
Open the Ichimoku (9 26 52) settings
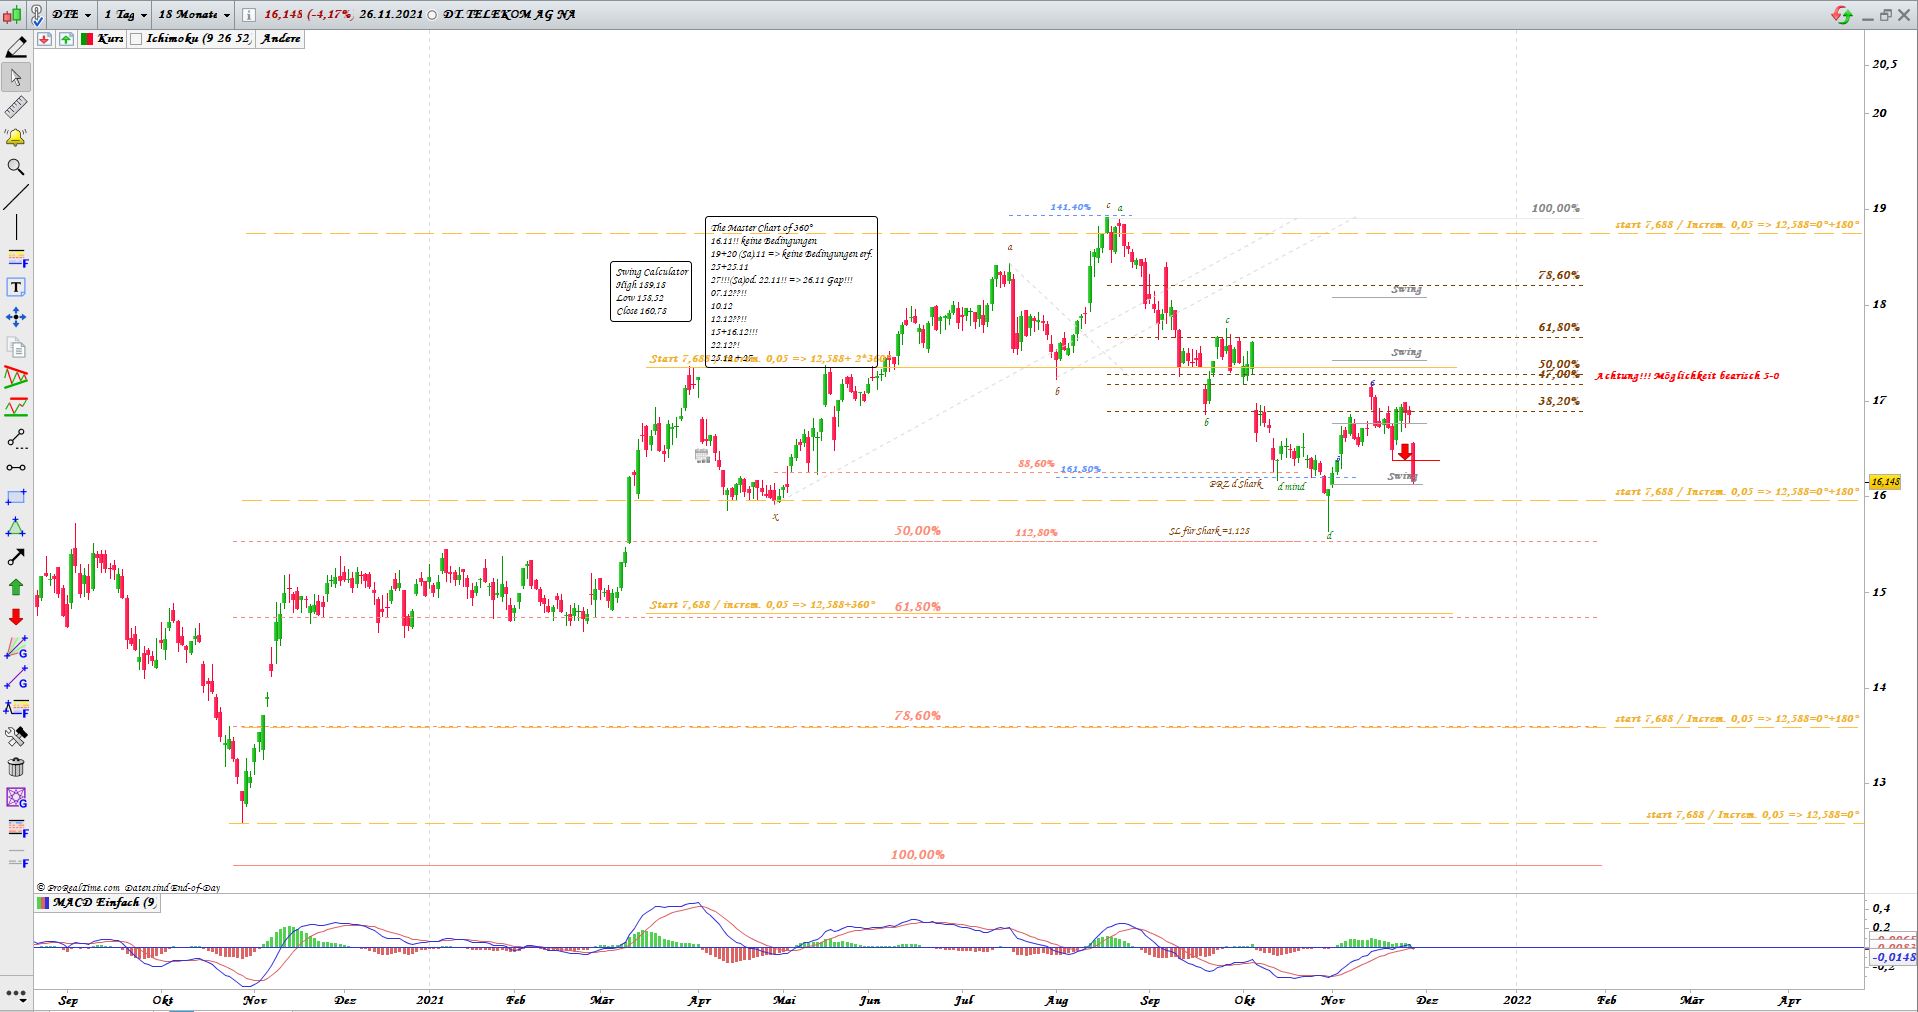198,39
